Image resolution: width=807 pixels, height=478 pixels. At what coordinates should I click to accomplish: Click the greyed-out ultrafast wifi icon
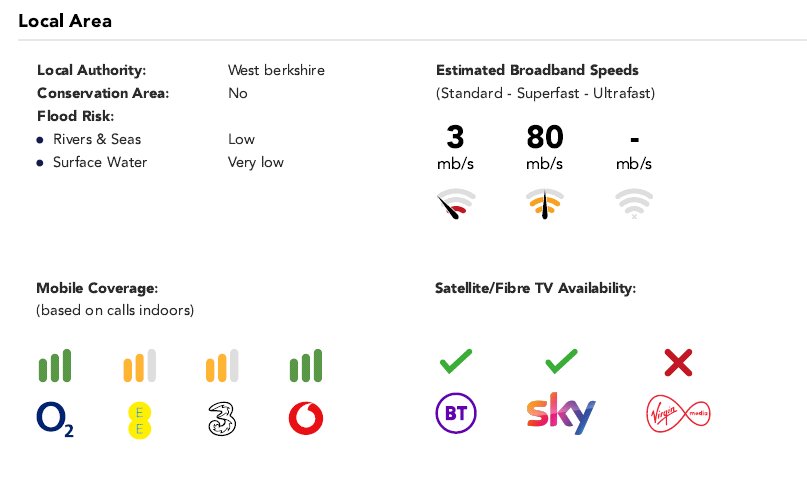[634, 204]
